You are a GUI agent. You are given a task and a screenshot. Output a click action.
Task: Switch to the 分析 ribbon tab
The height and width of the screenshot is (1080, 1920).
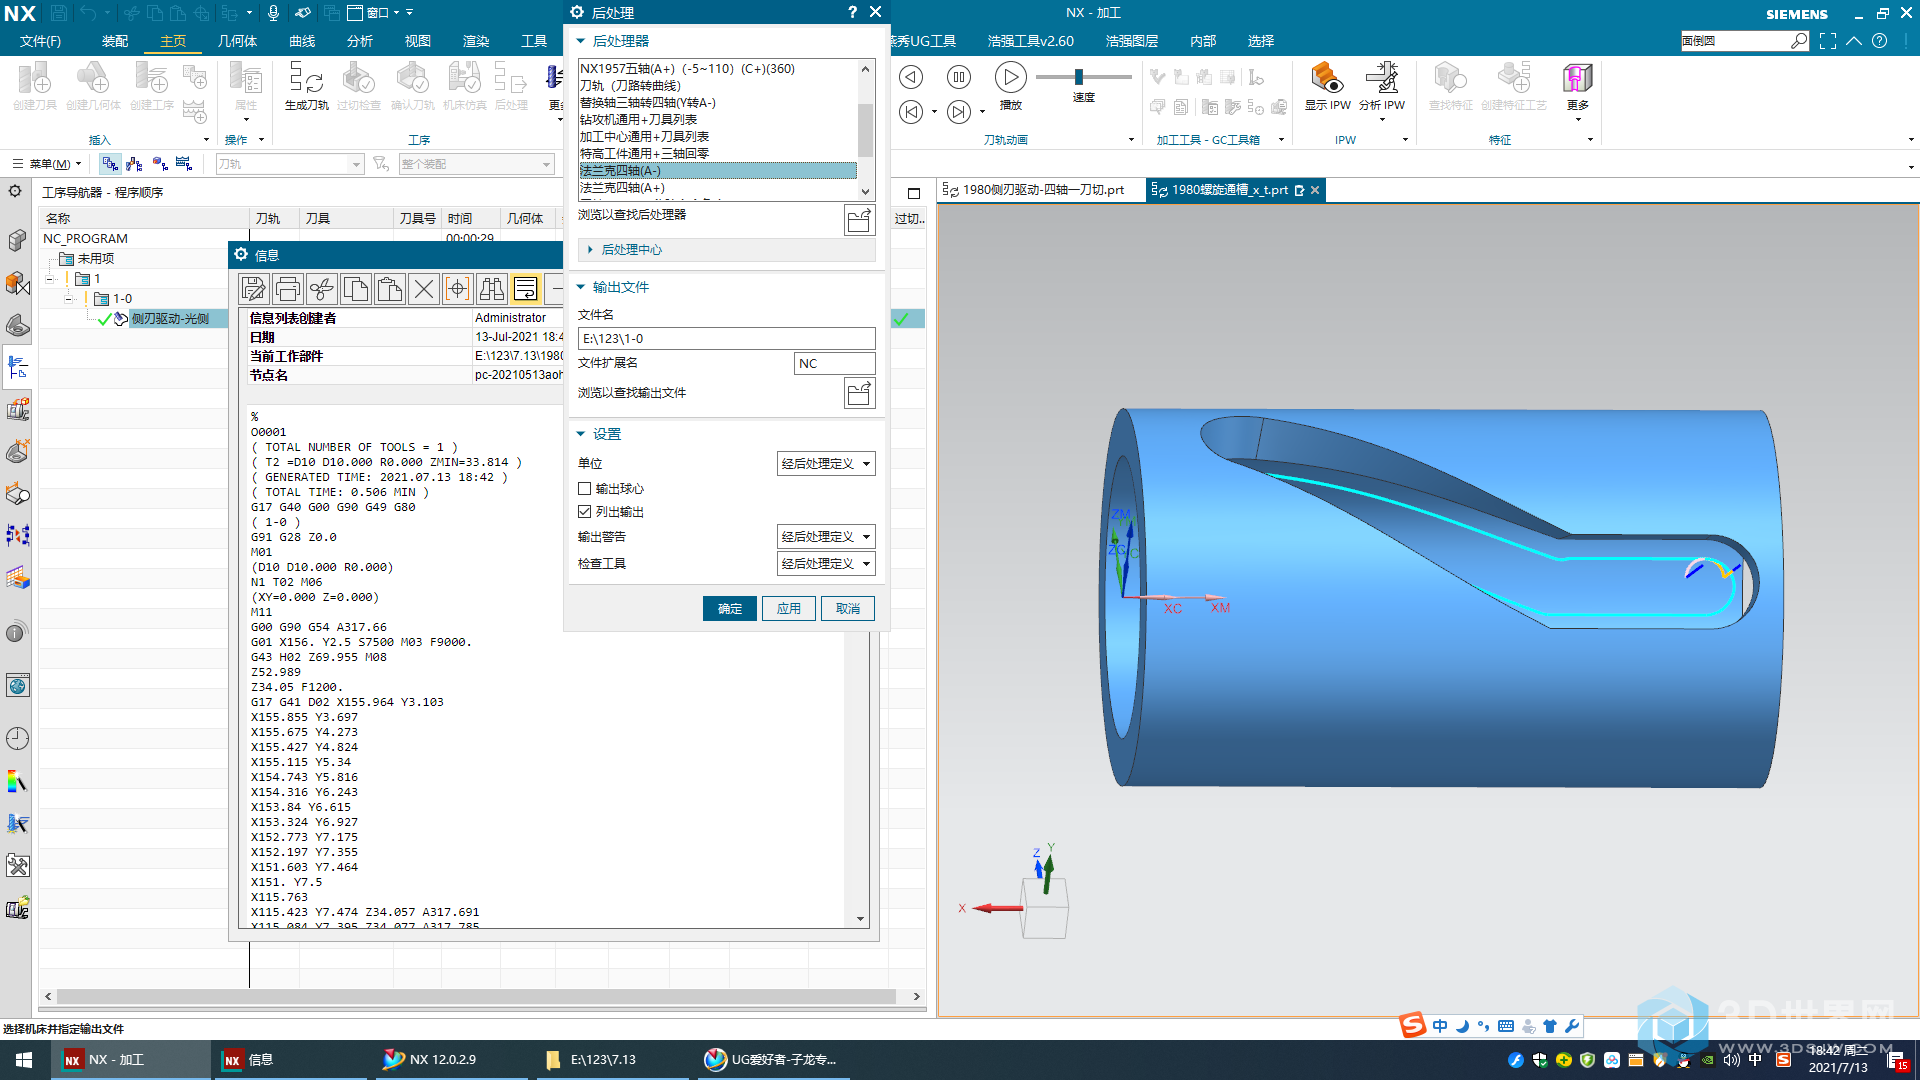click(x=360, y=41)
